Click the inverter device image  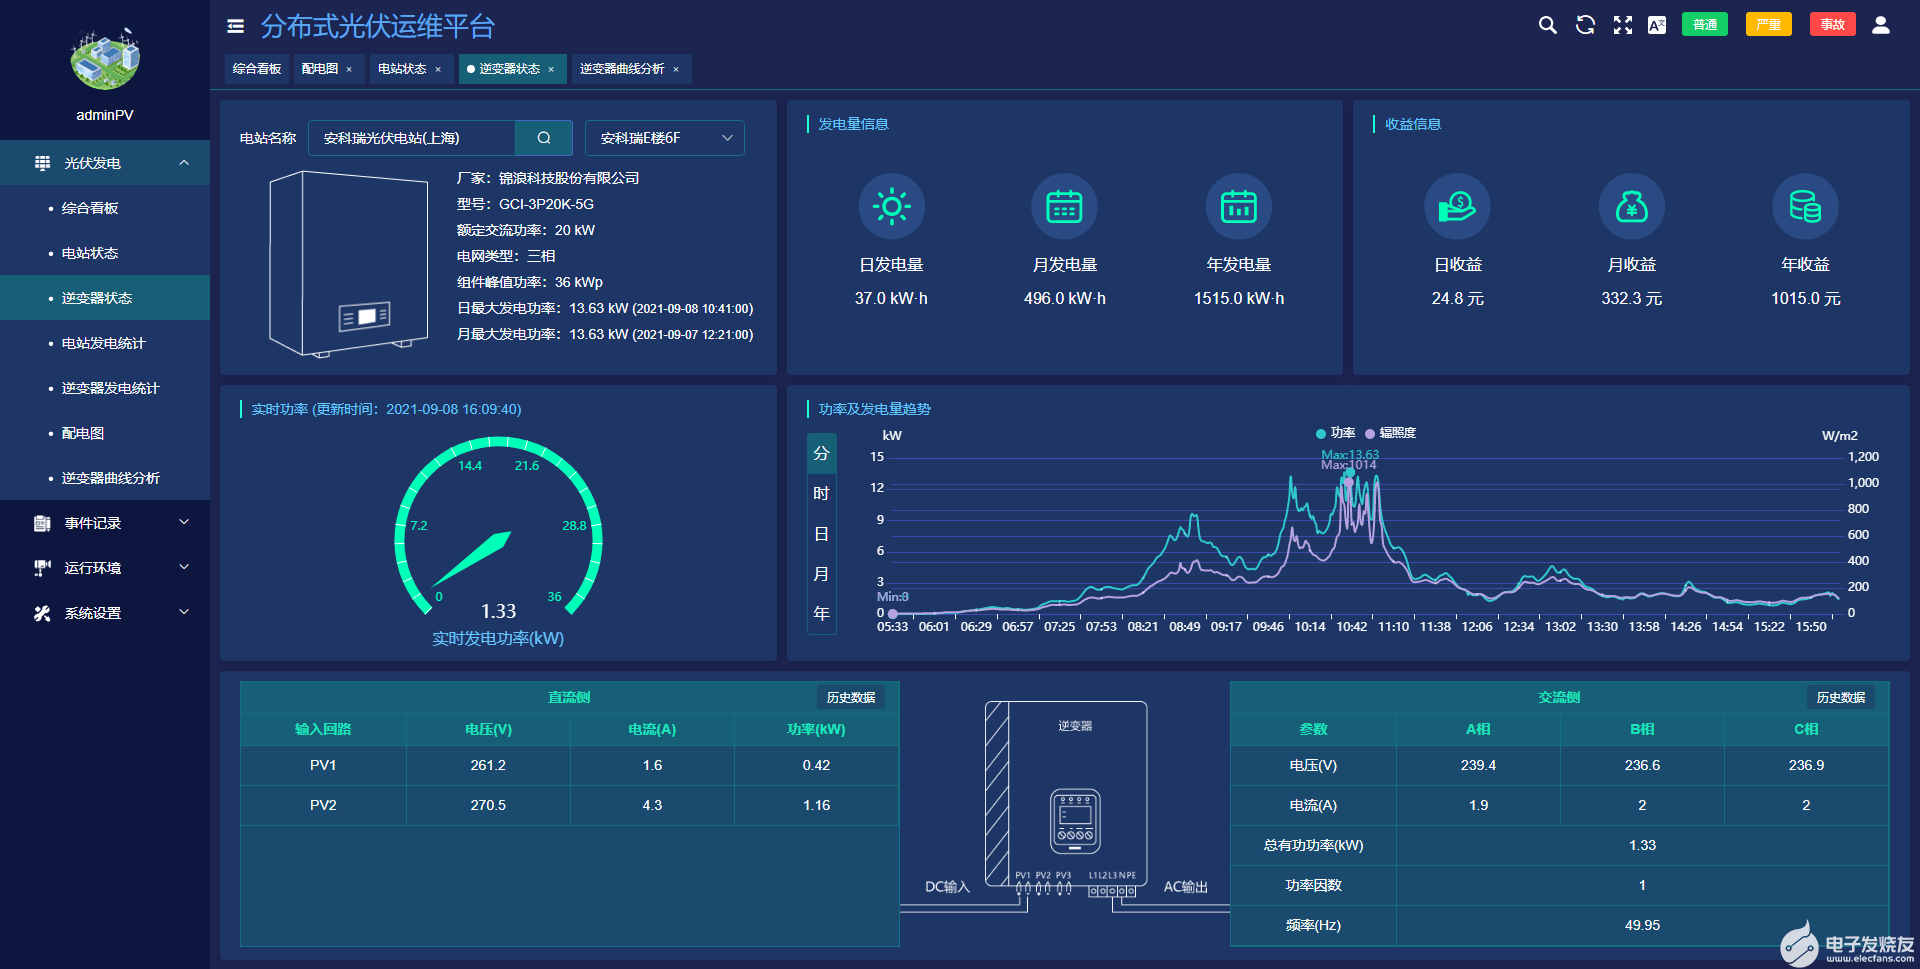(x=348, y=264)
